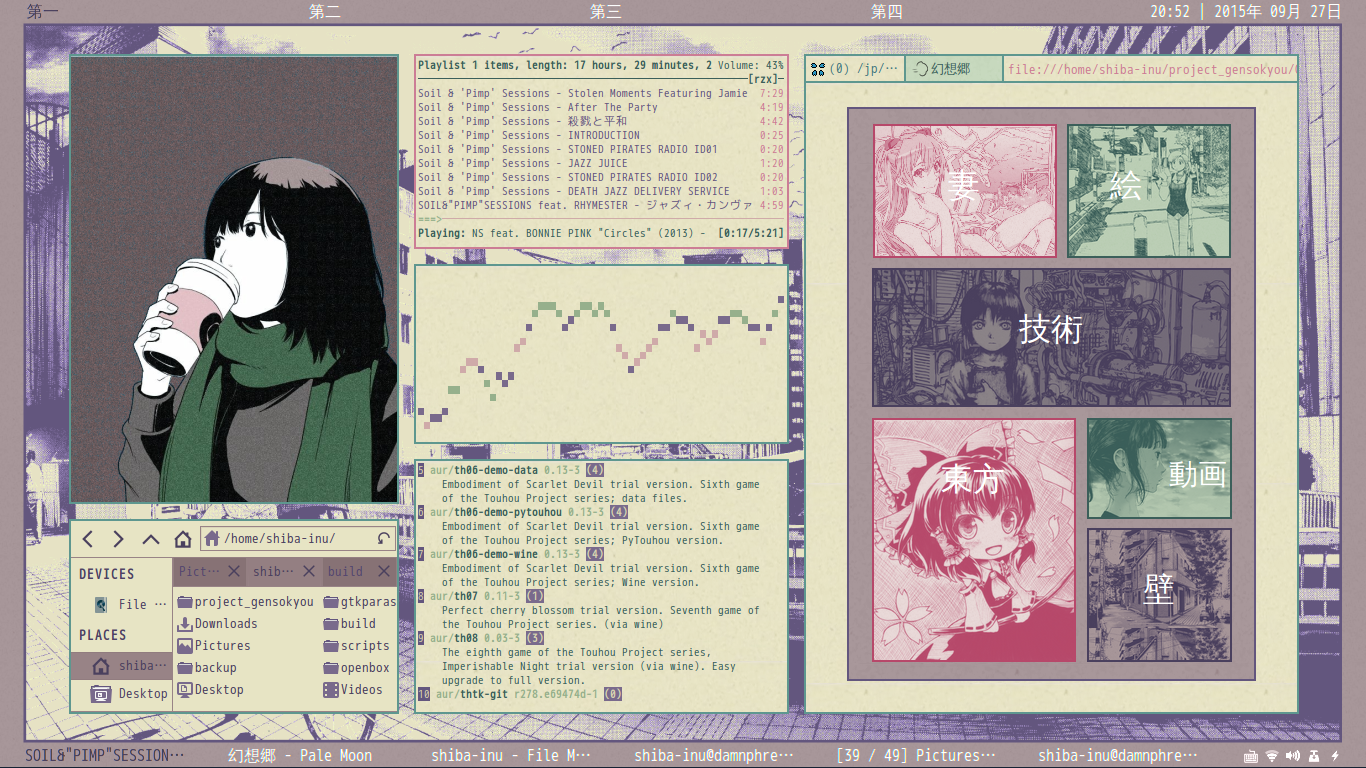The width and height of the screenshot is (1366, 768).
Task: Click 'aur/th06-demo-data' in terminal
Action: click(484, 470)
